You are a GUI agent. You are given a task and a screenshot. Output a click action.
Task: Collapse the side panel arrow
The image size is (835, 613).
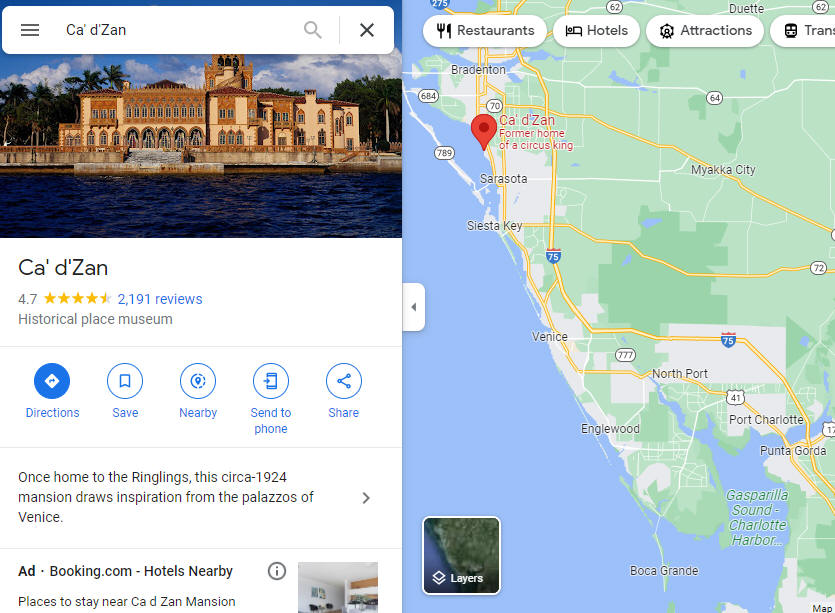(x=414, y=307)
